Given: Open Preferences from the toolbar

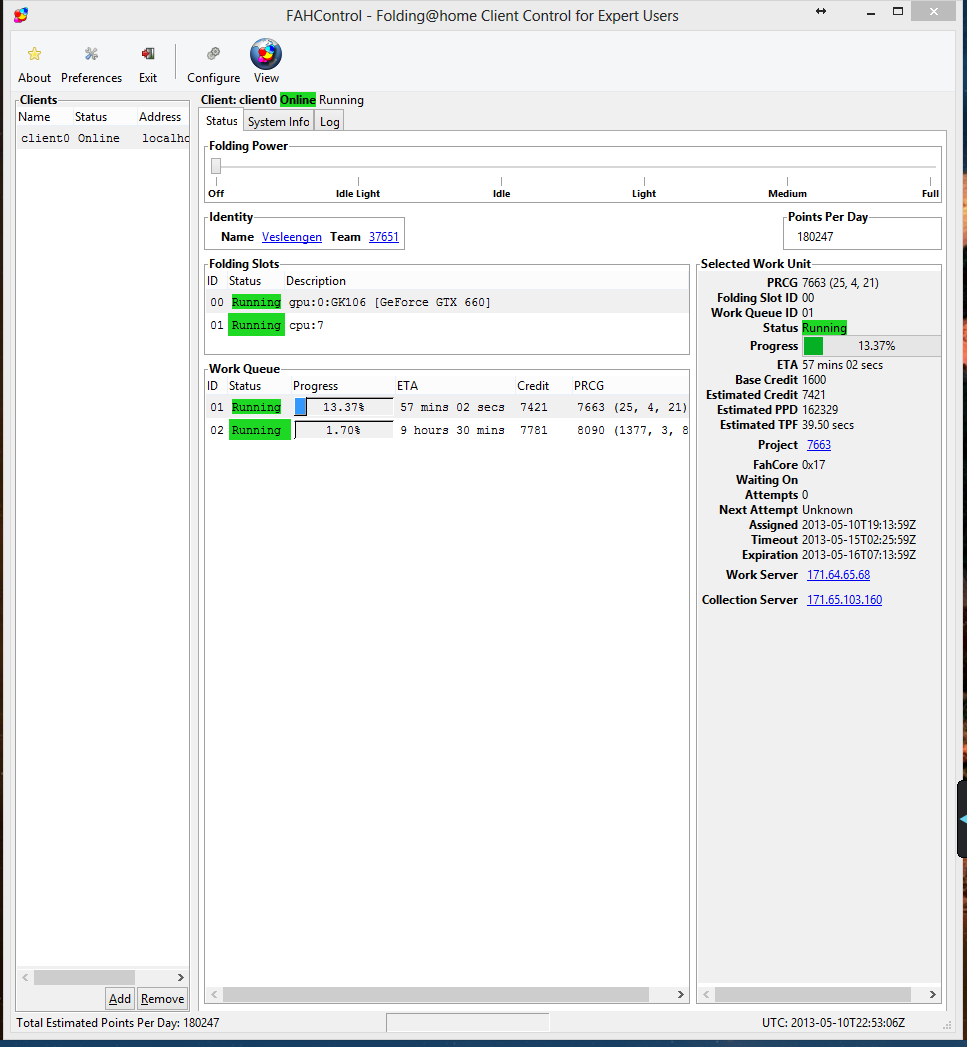Looking at the screenshot, I should pyautogui.click(x=91, y=65).
